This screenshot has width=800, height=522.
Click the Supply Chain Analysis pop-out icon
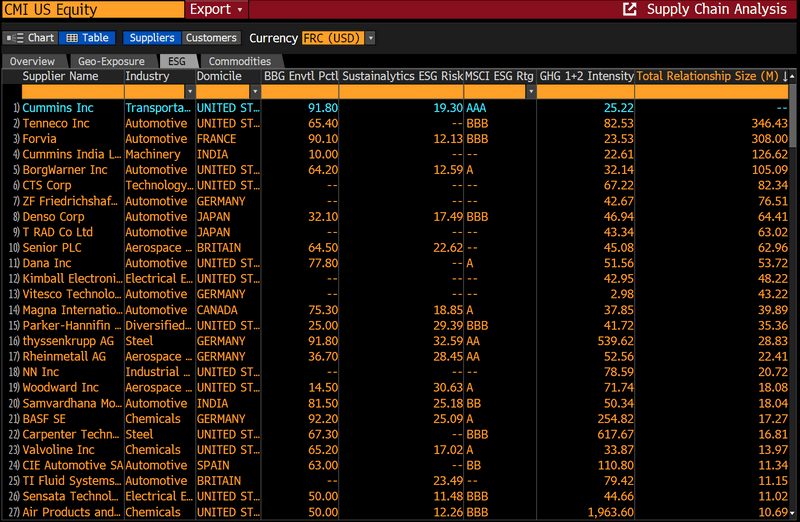pyautogui.click(x=630, y=10)
